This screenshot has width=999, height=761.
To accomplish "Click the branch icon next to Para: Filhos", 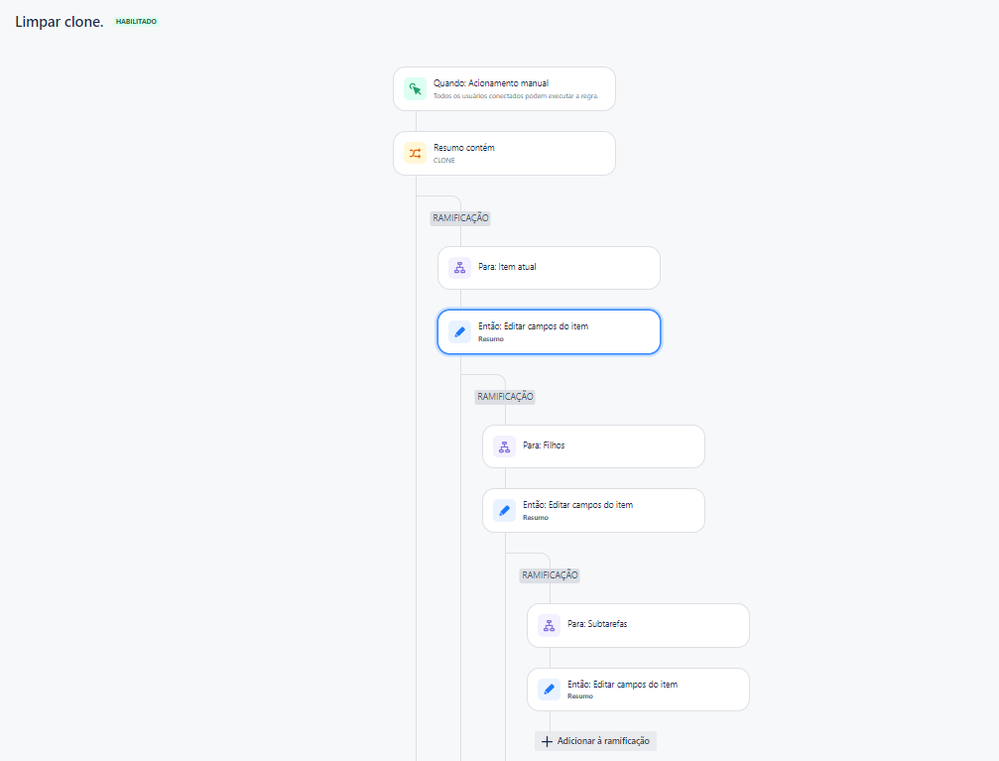I will point(504,447).
